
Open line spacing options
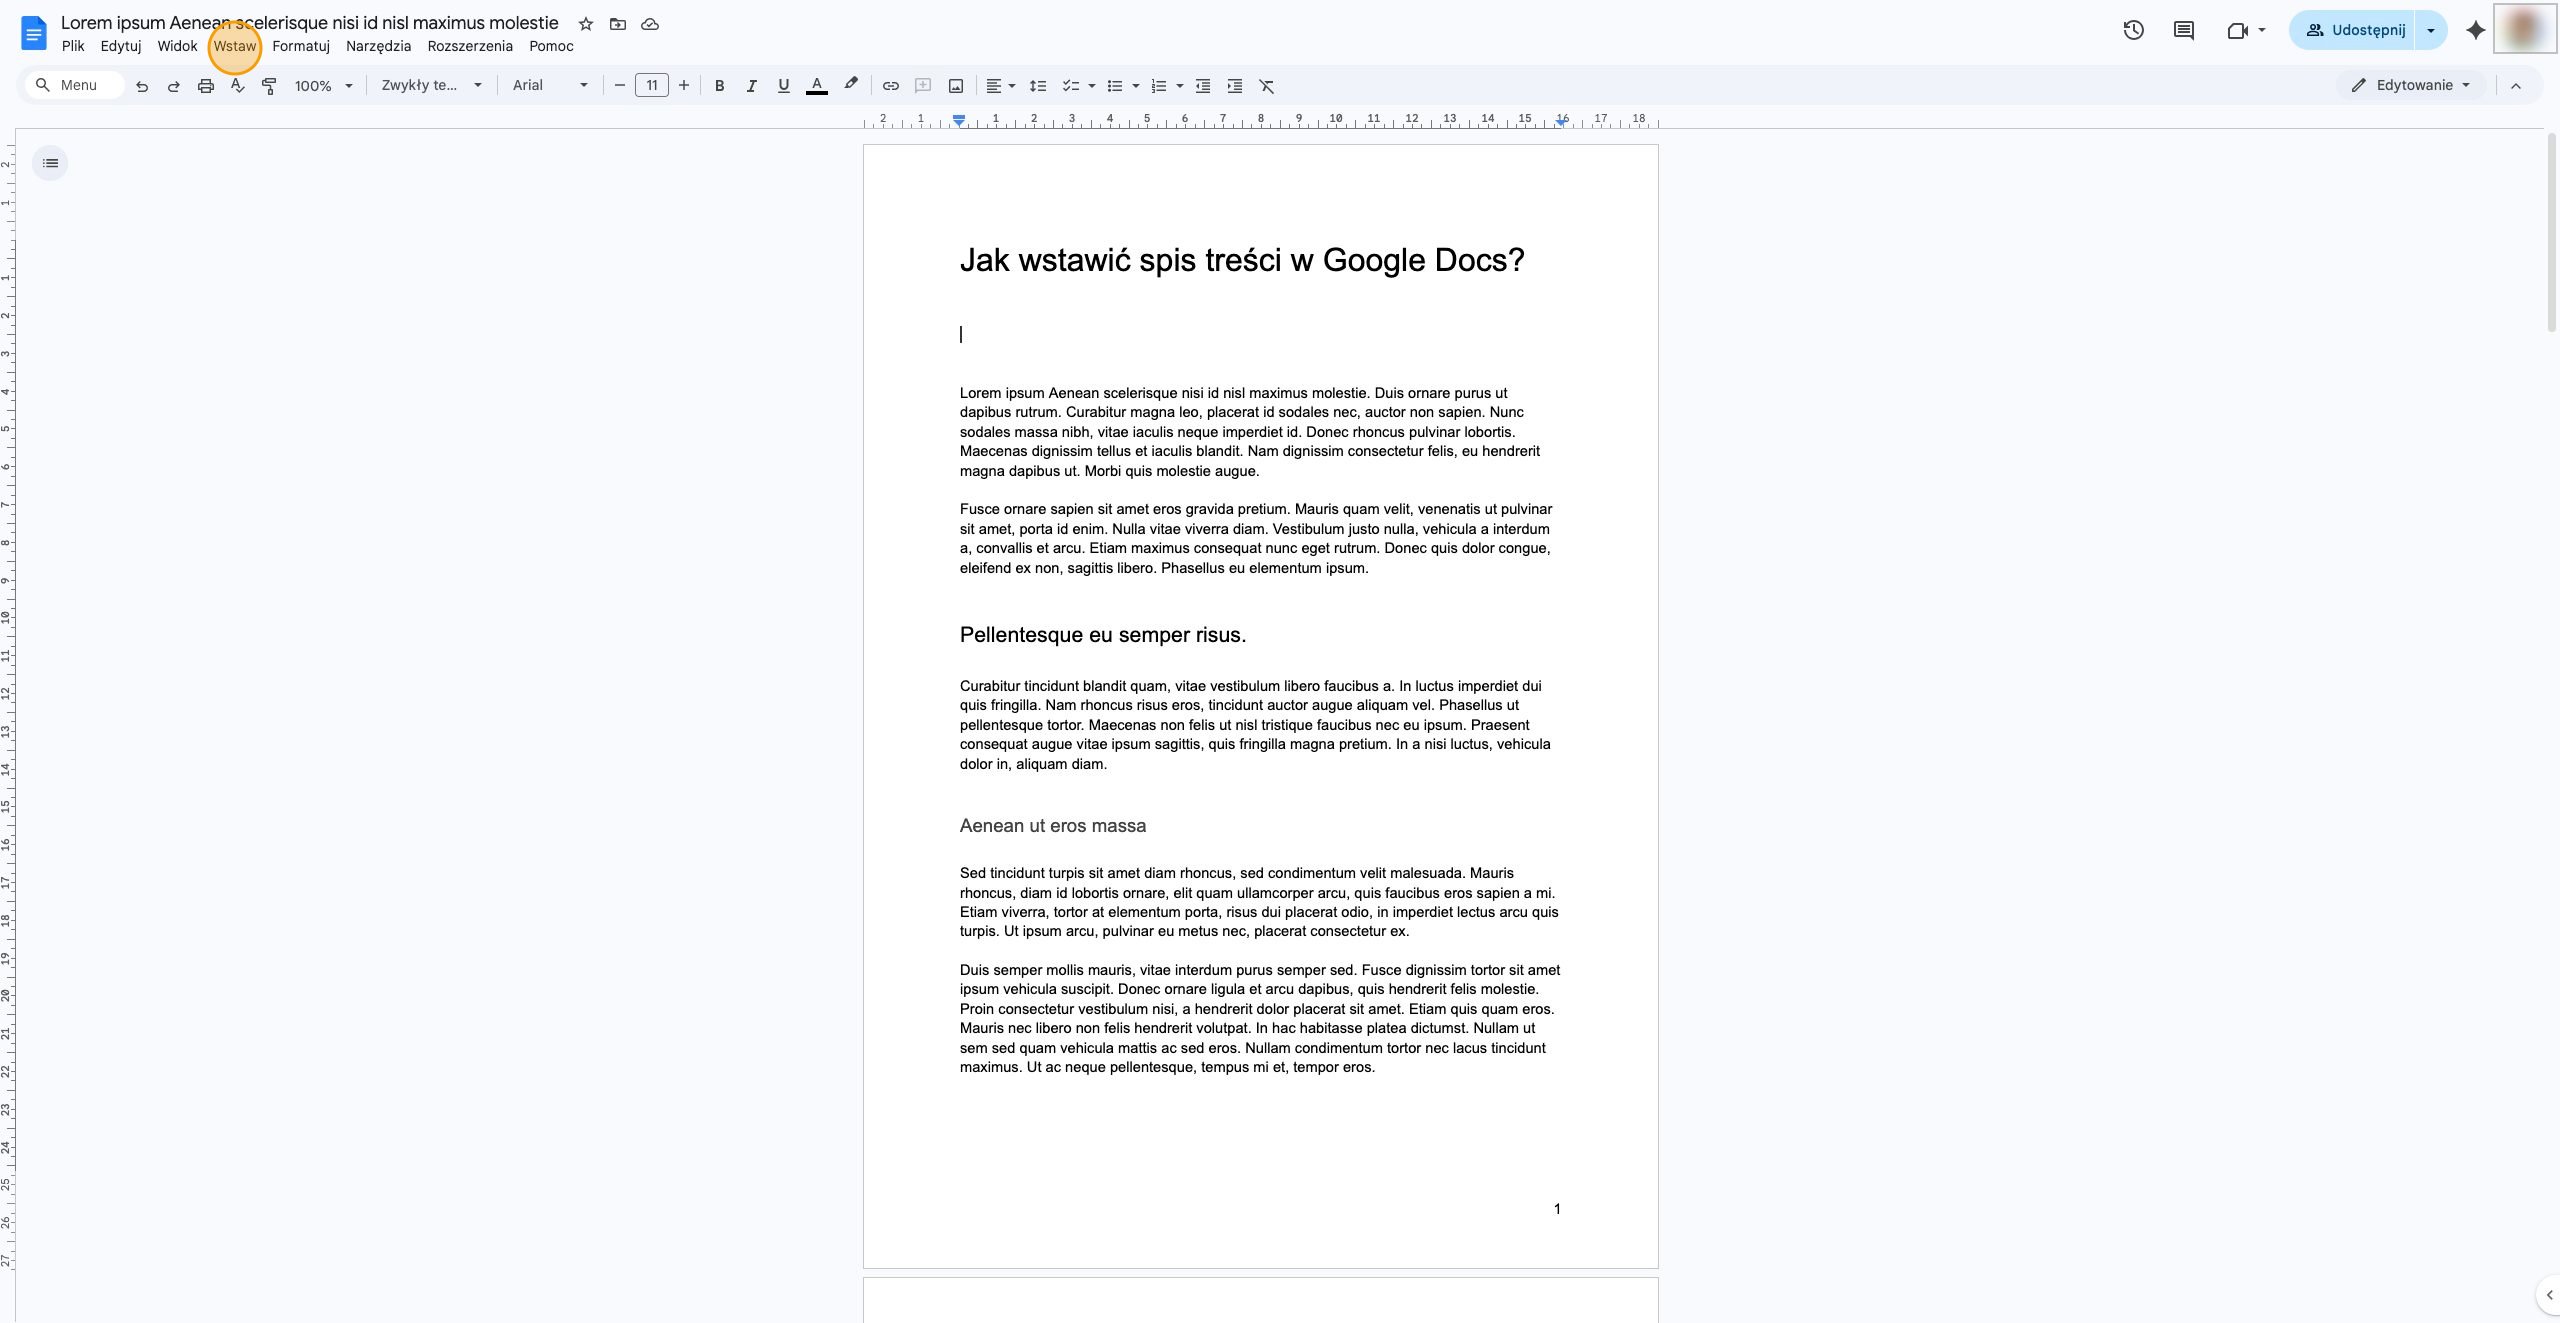coord(1038,86)
